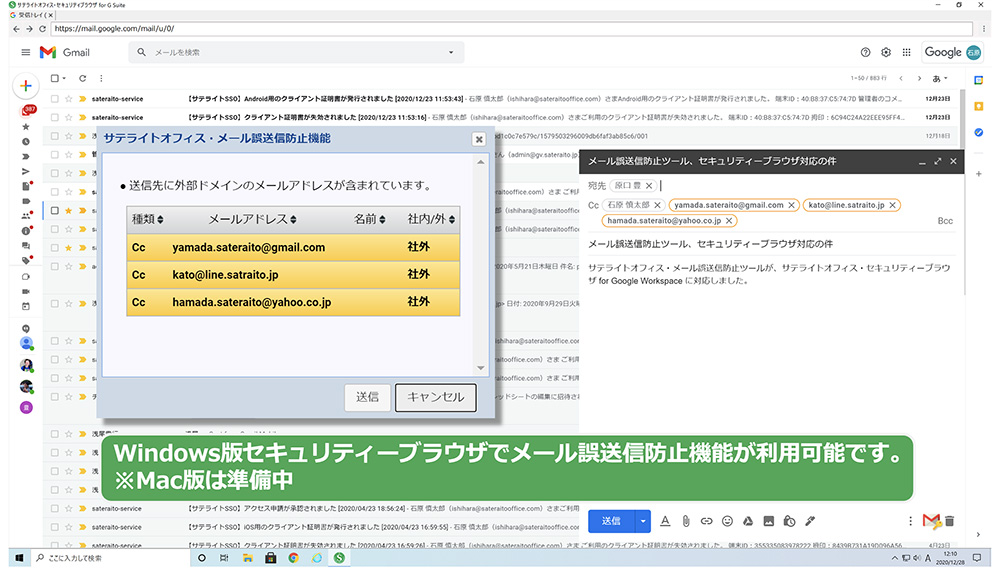Image resolution: width=1000 pixels, height=570 pixels.
Task: Open Google Keep side panel icon
Action: (978, 106)
